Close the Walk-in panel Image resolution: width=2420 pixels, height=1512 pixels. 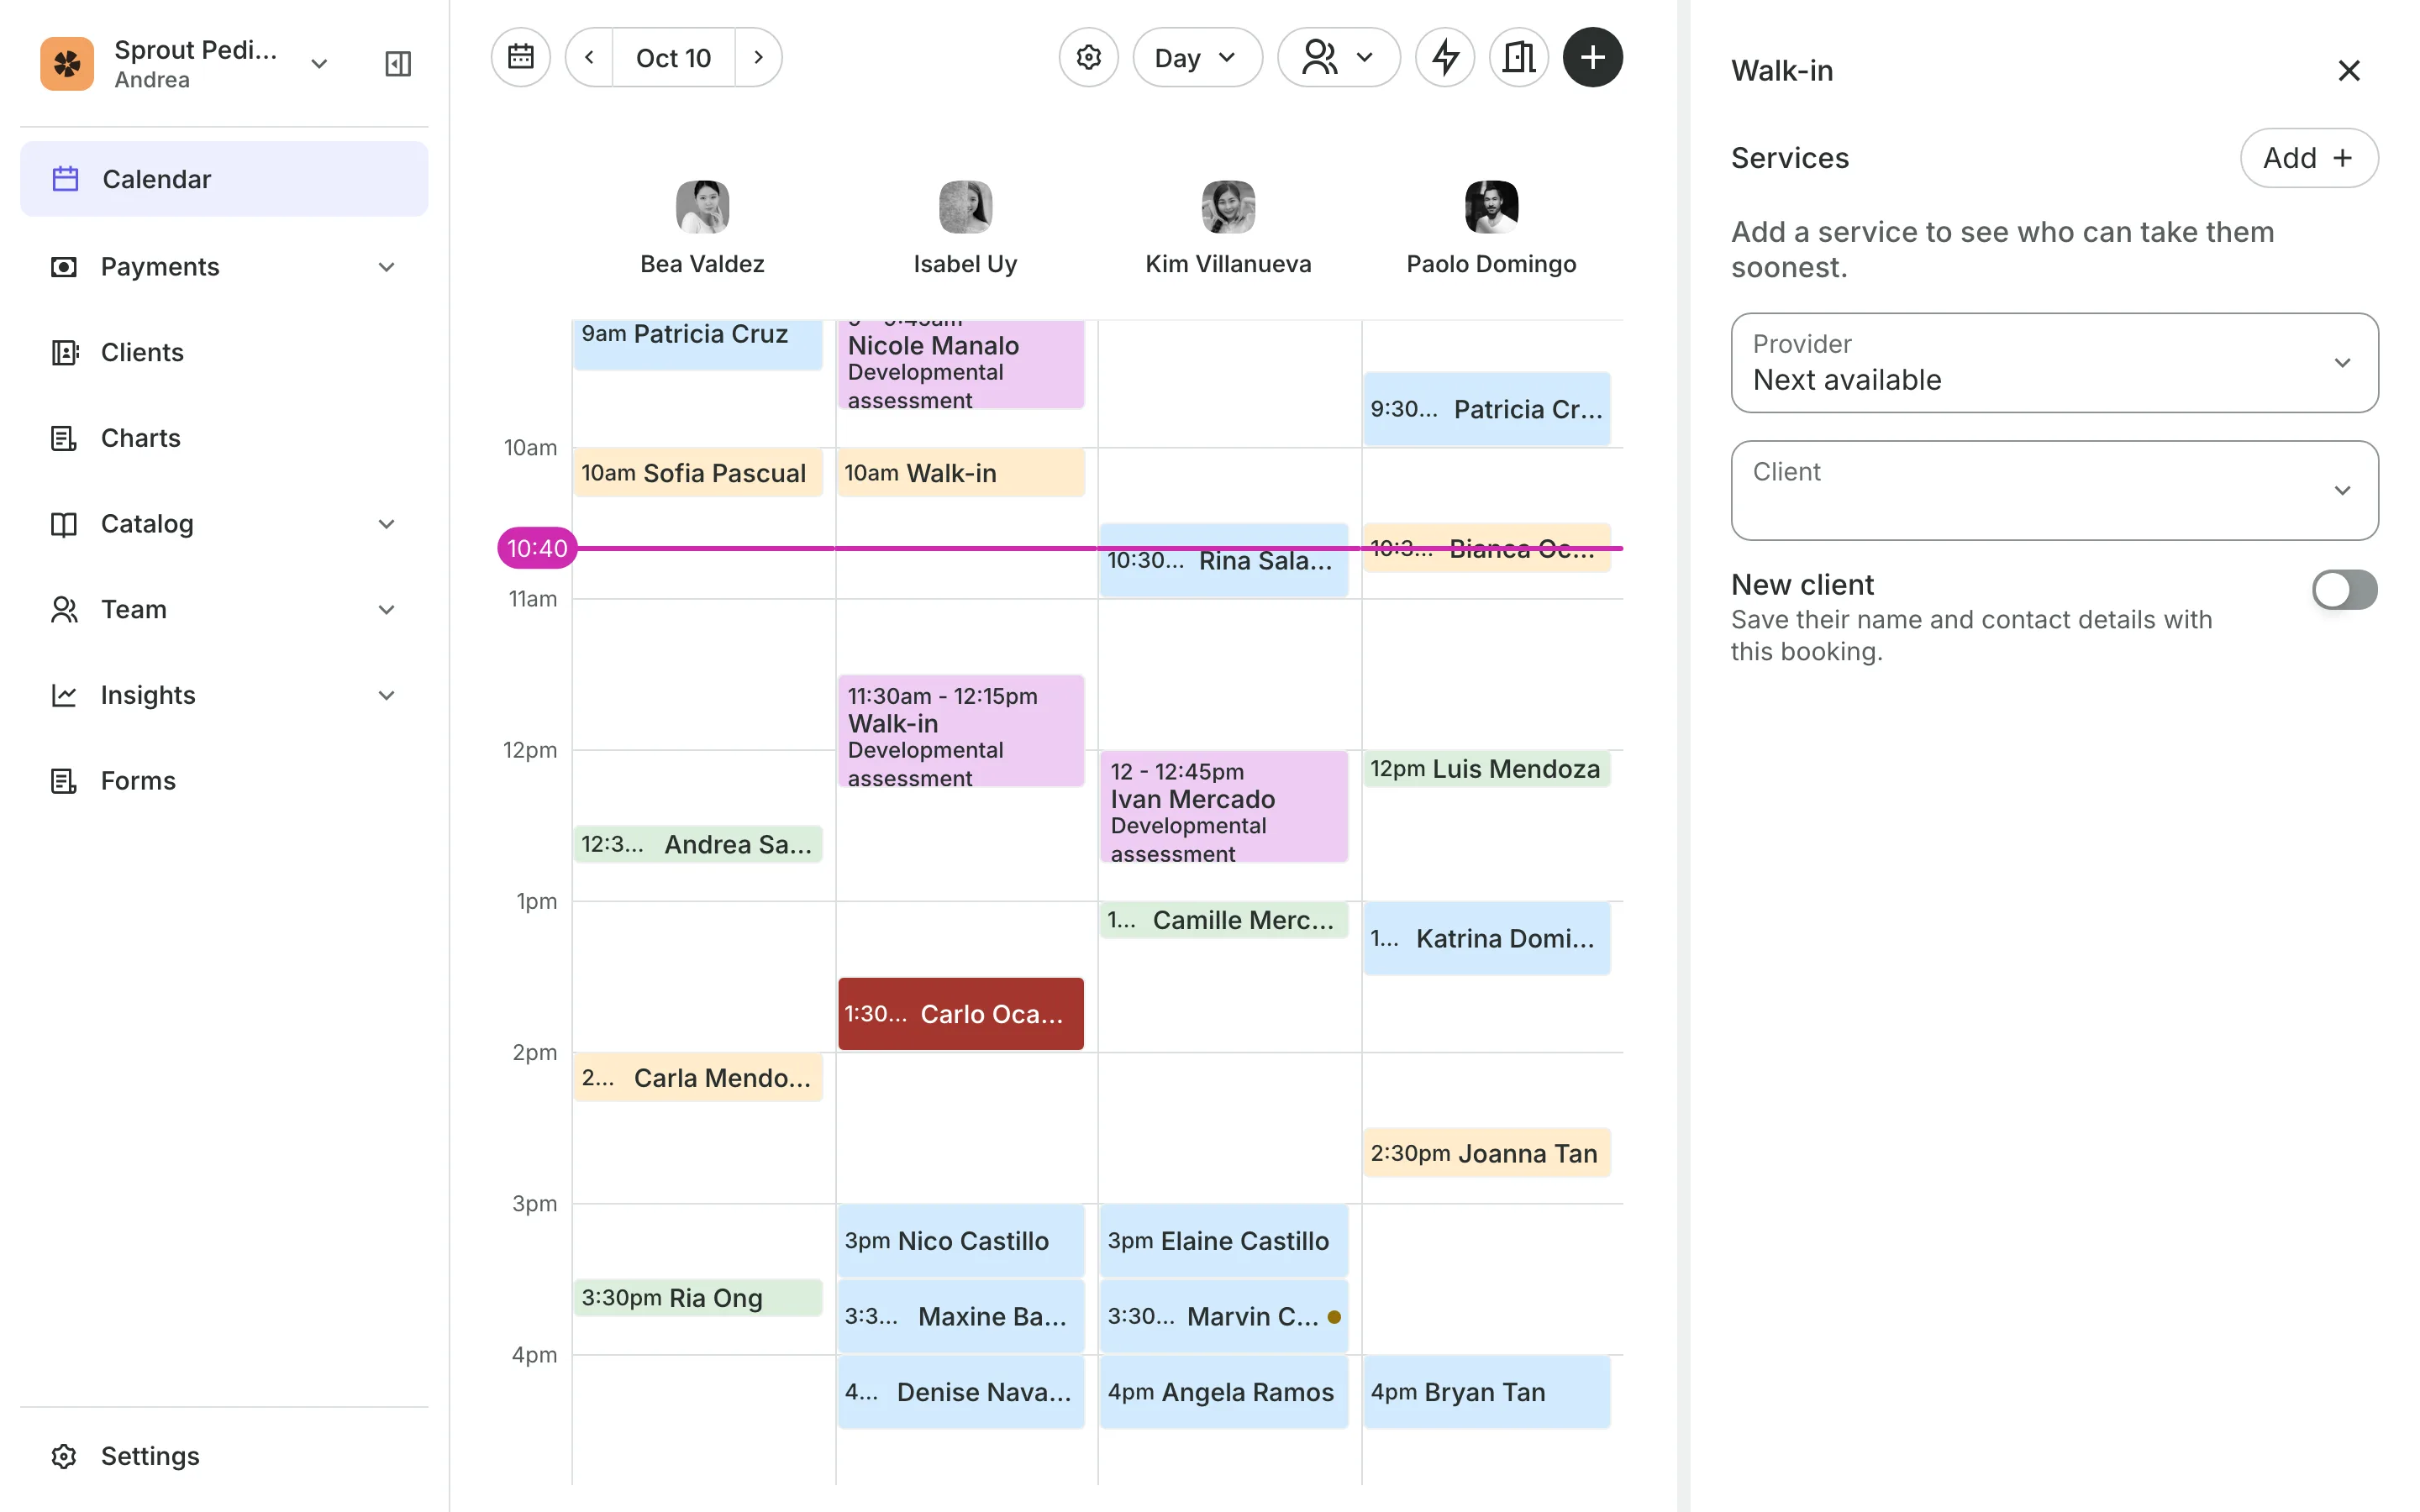2348,71
